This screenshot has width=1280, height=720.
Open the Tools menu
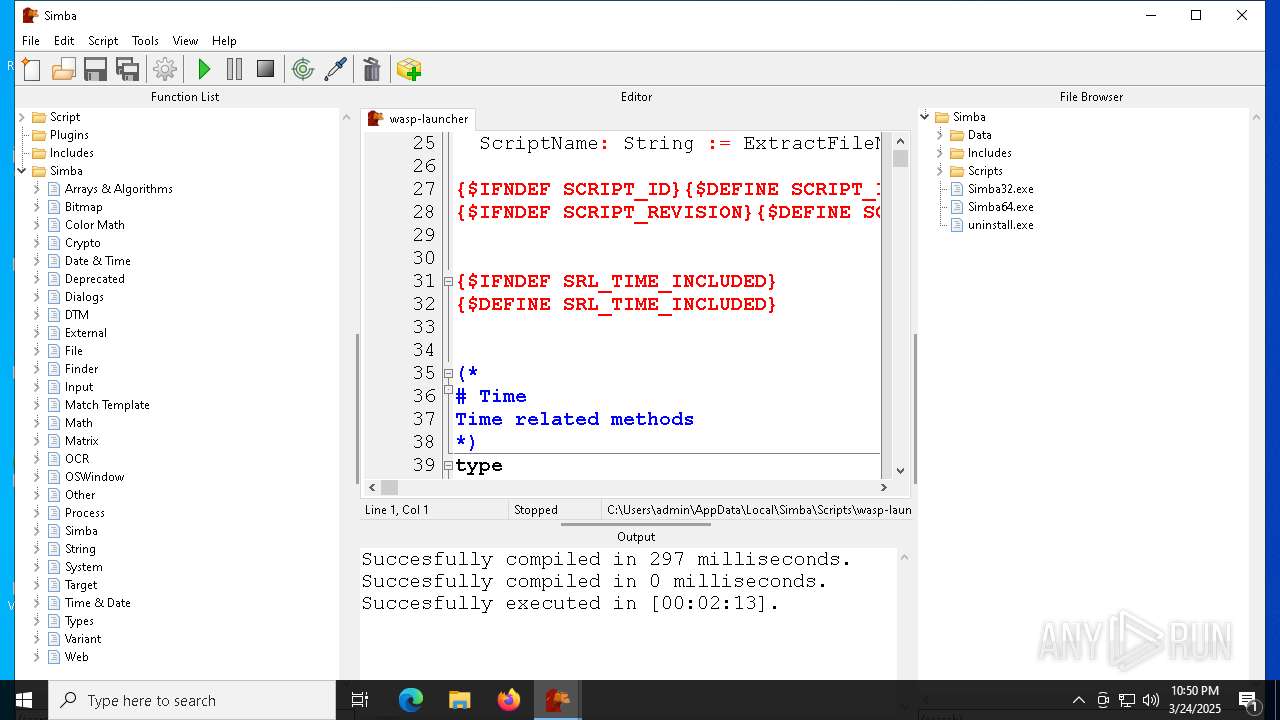(145, 41)
